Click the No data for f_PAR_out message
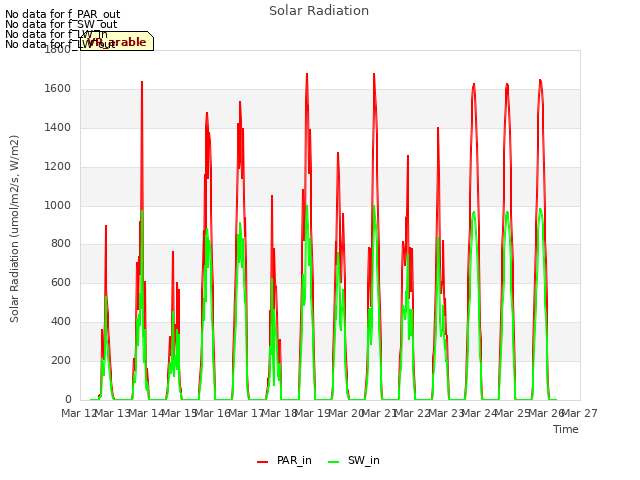Image resolution: width=640 pixels, height=480 pixels. click(62, 14)
